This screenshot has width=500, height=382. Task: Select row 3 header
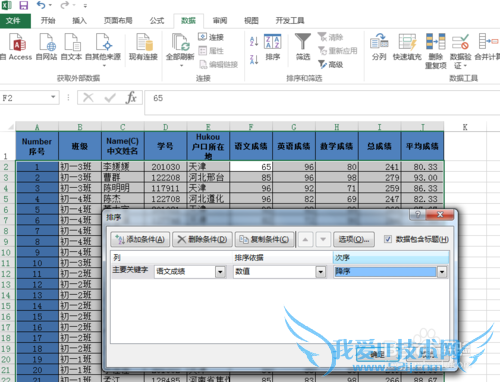point(6,177)
